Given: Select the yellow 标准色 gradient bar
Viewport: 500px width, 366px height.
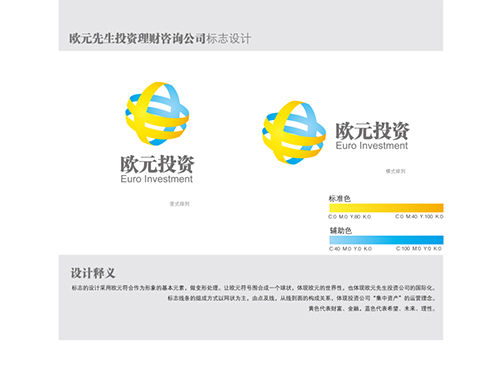Looking at the screenshot, I should (386, 208).
